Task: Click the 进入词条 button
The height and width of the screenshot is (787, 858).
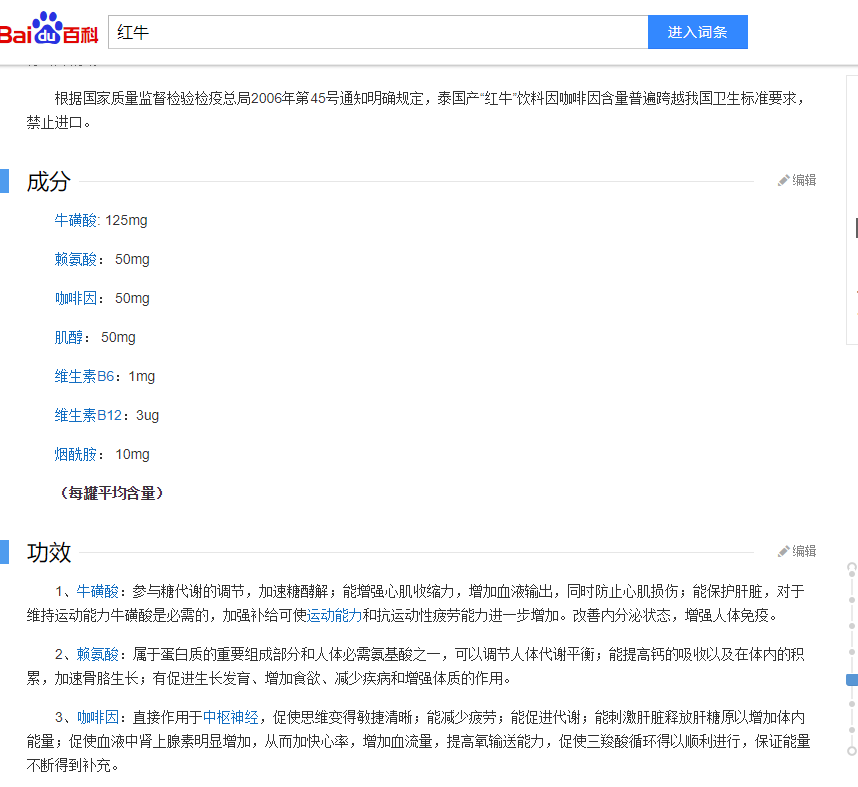Action: [x=698, y=32]
